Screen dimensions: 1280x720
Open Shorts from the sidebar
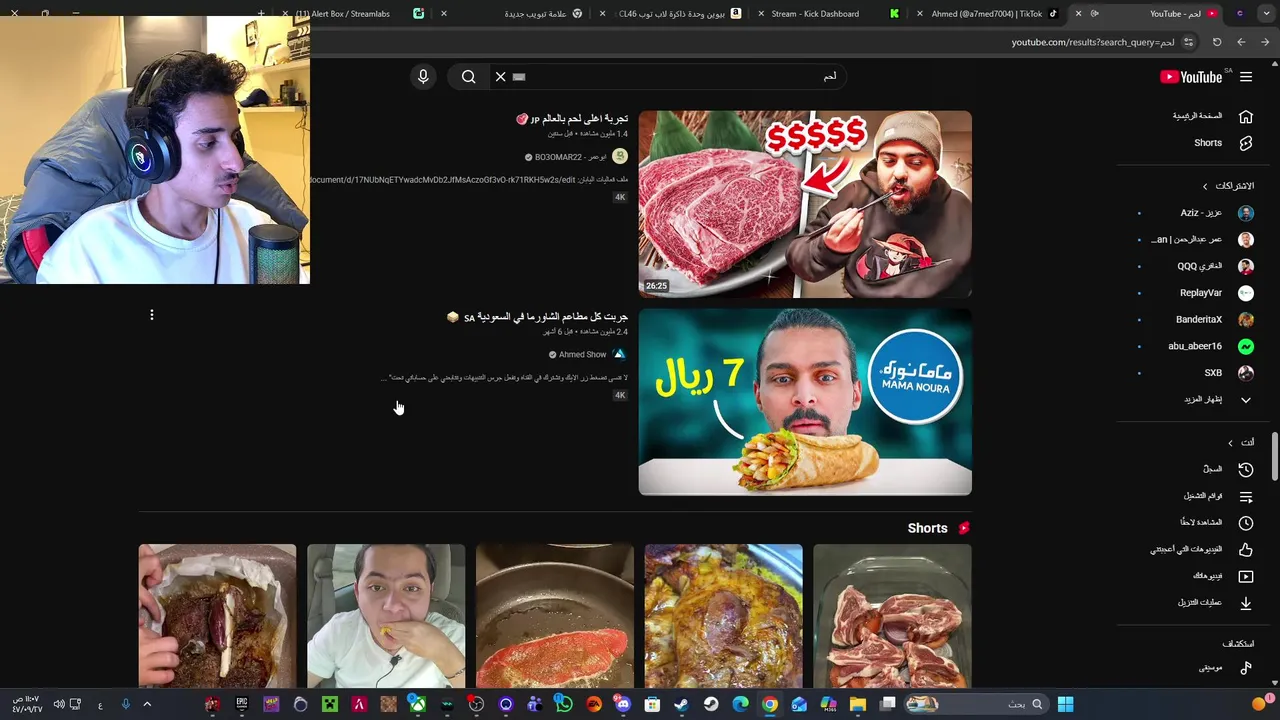(1222, 143)
